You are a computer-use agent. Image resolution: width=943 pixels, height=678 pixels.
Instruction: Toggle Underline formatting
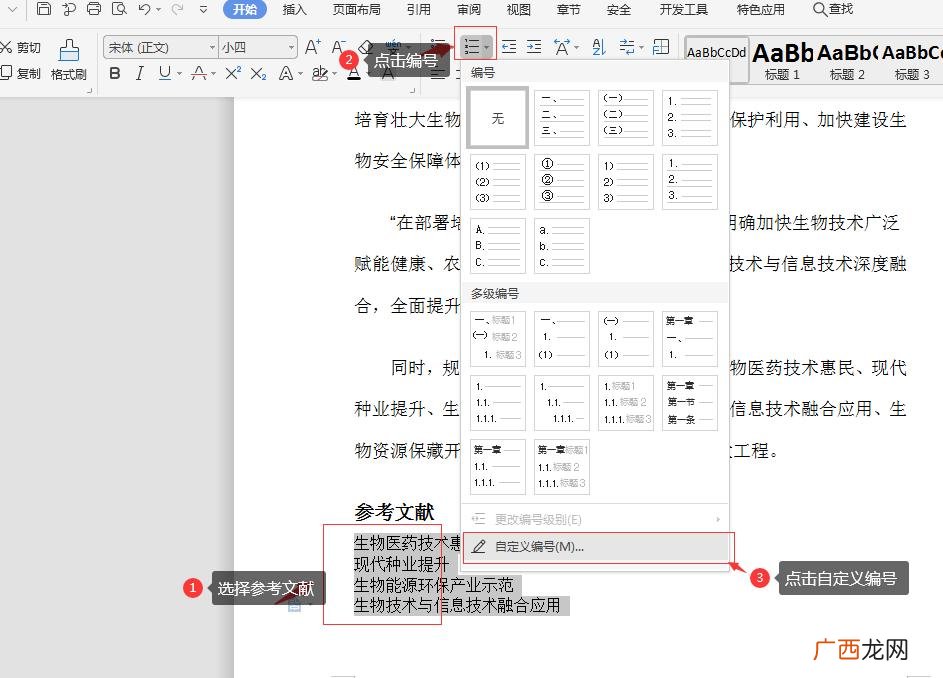point(165,73)
